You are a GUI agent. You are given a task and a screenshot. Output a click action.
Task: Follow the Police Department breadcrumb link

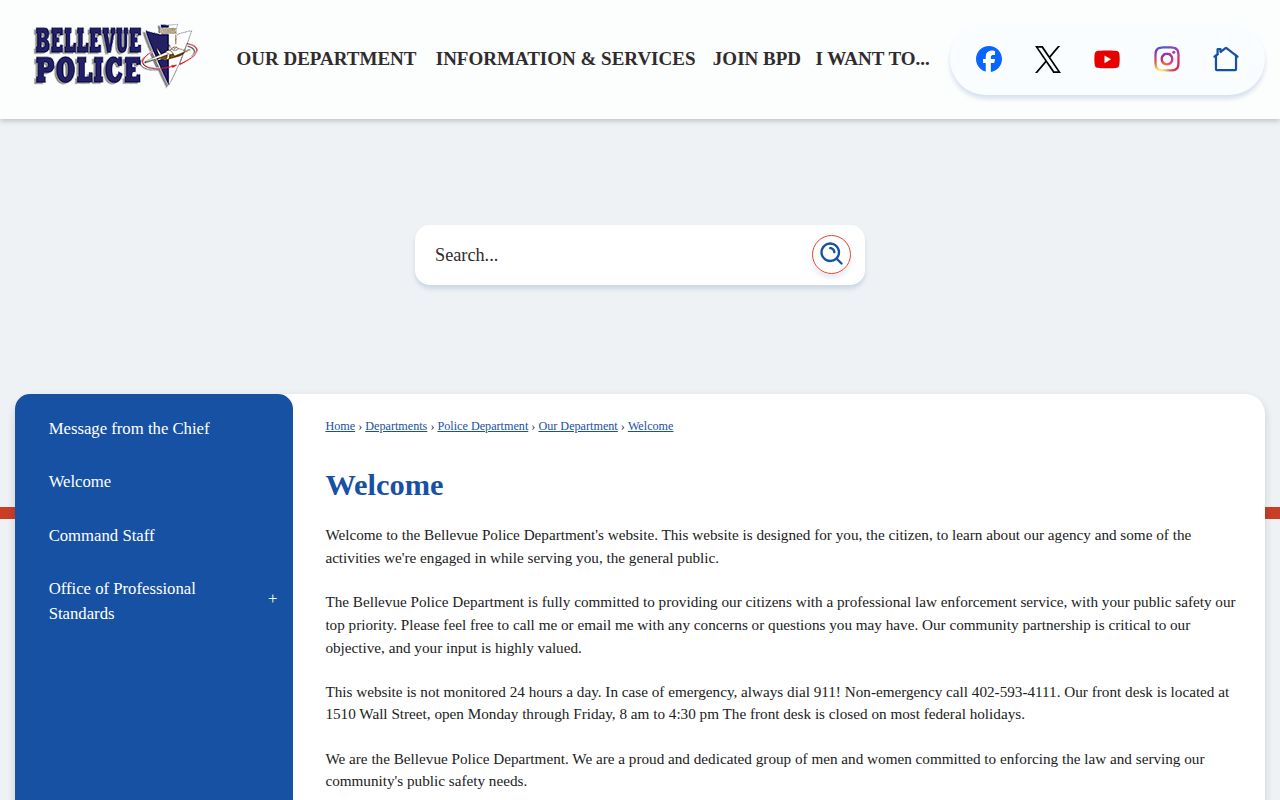pyautogui.click(x=483, y=426)
